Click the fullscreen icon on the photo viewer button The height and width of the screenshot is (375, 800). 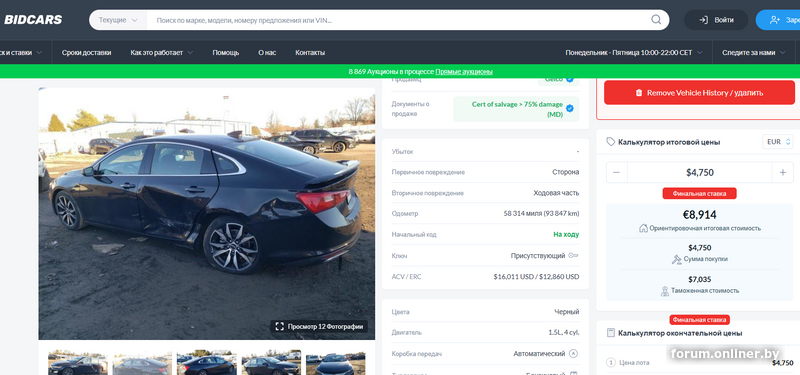279,327
